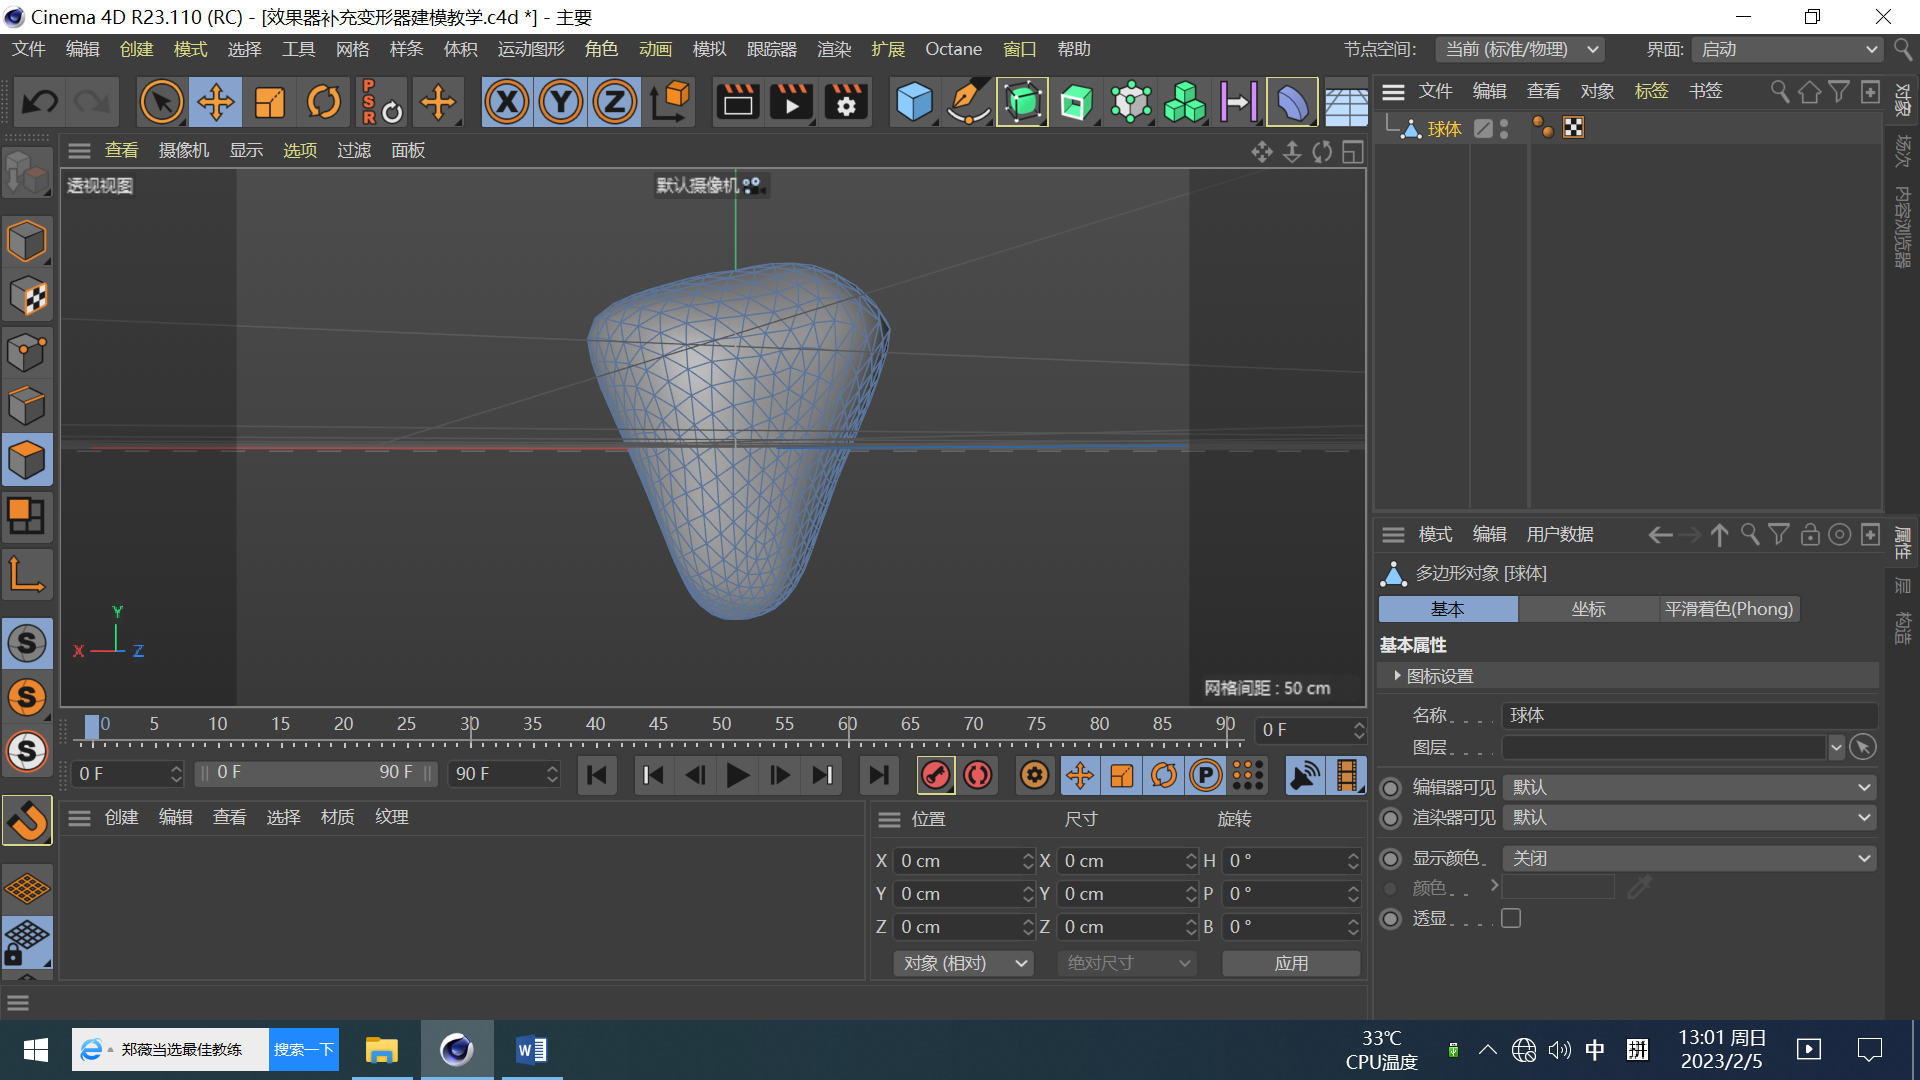This screenshot has height=1080, width=1920.
Task: Open the 节点空间 dropdown
Action: tap(1520, 49)
